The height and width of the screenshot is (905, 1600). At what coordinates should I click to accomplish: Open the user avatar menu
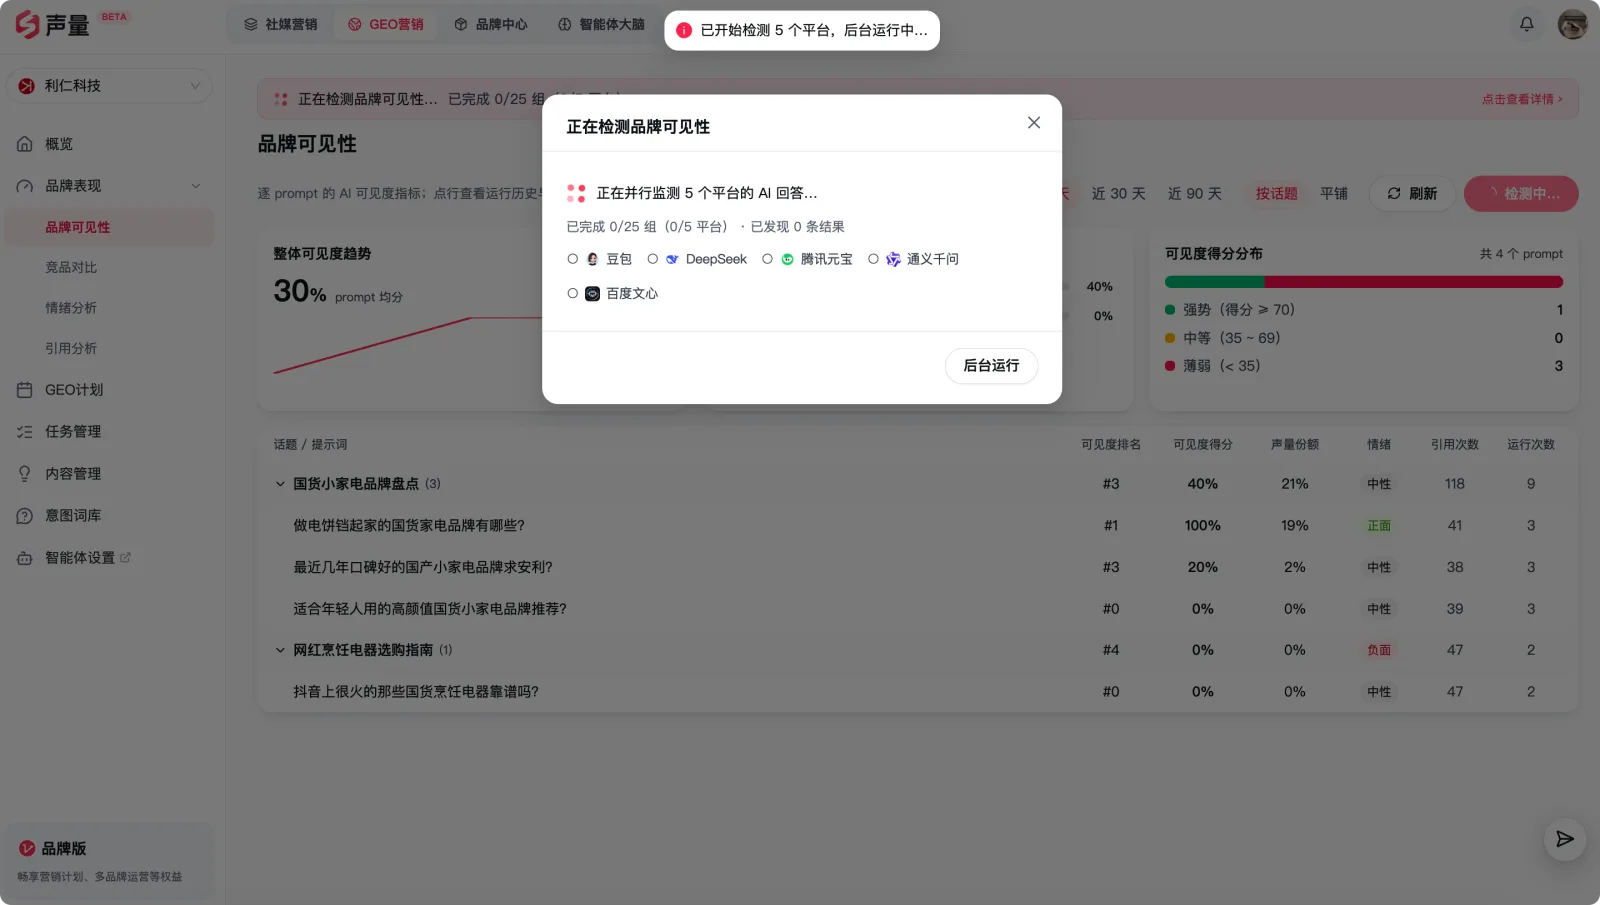click(1572, 24)
